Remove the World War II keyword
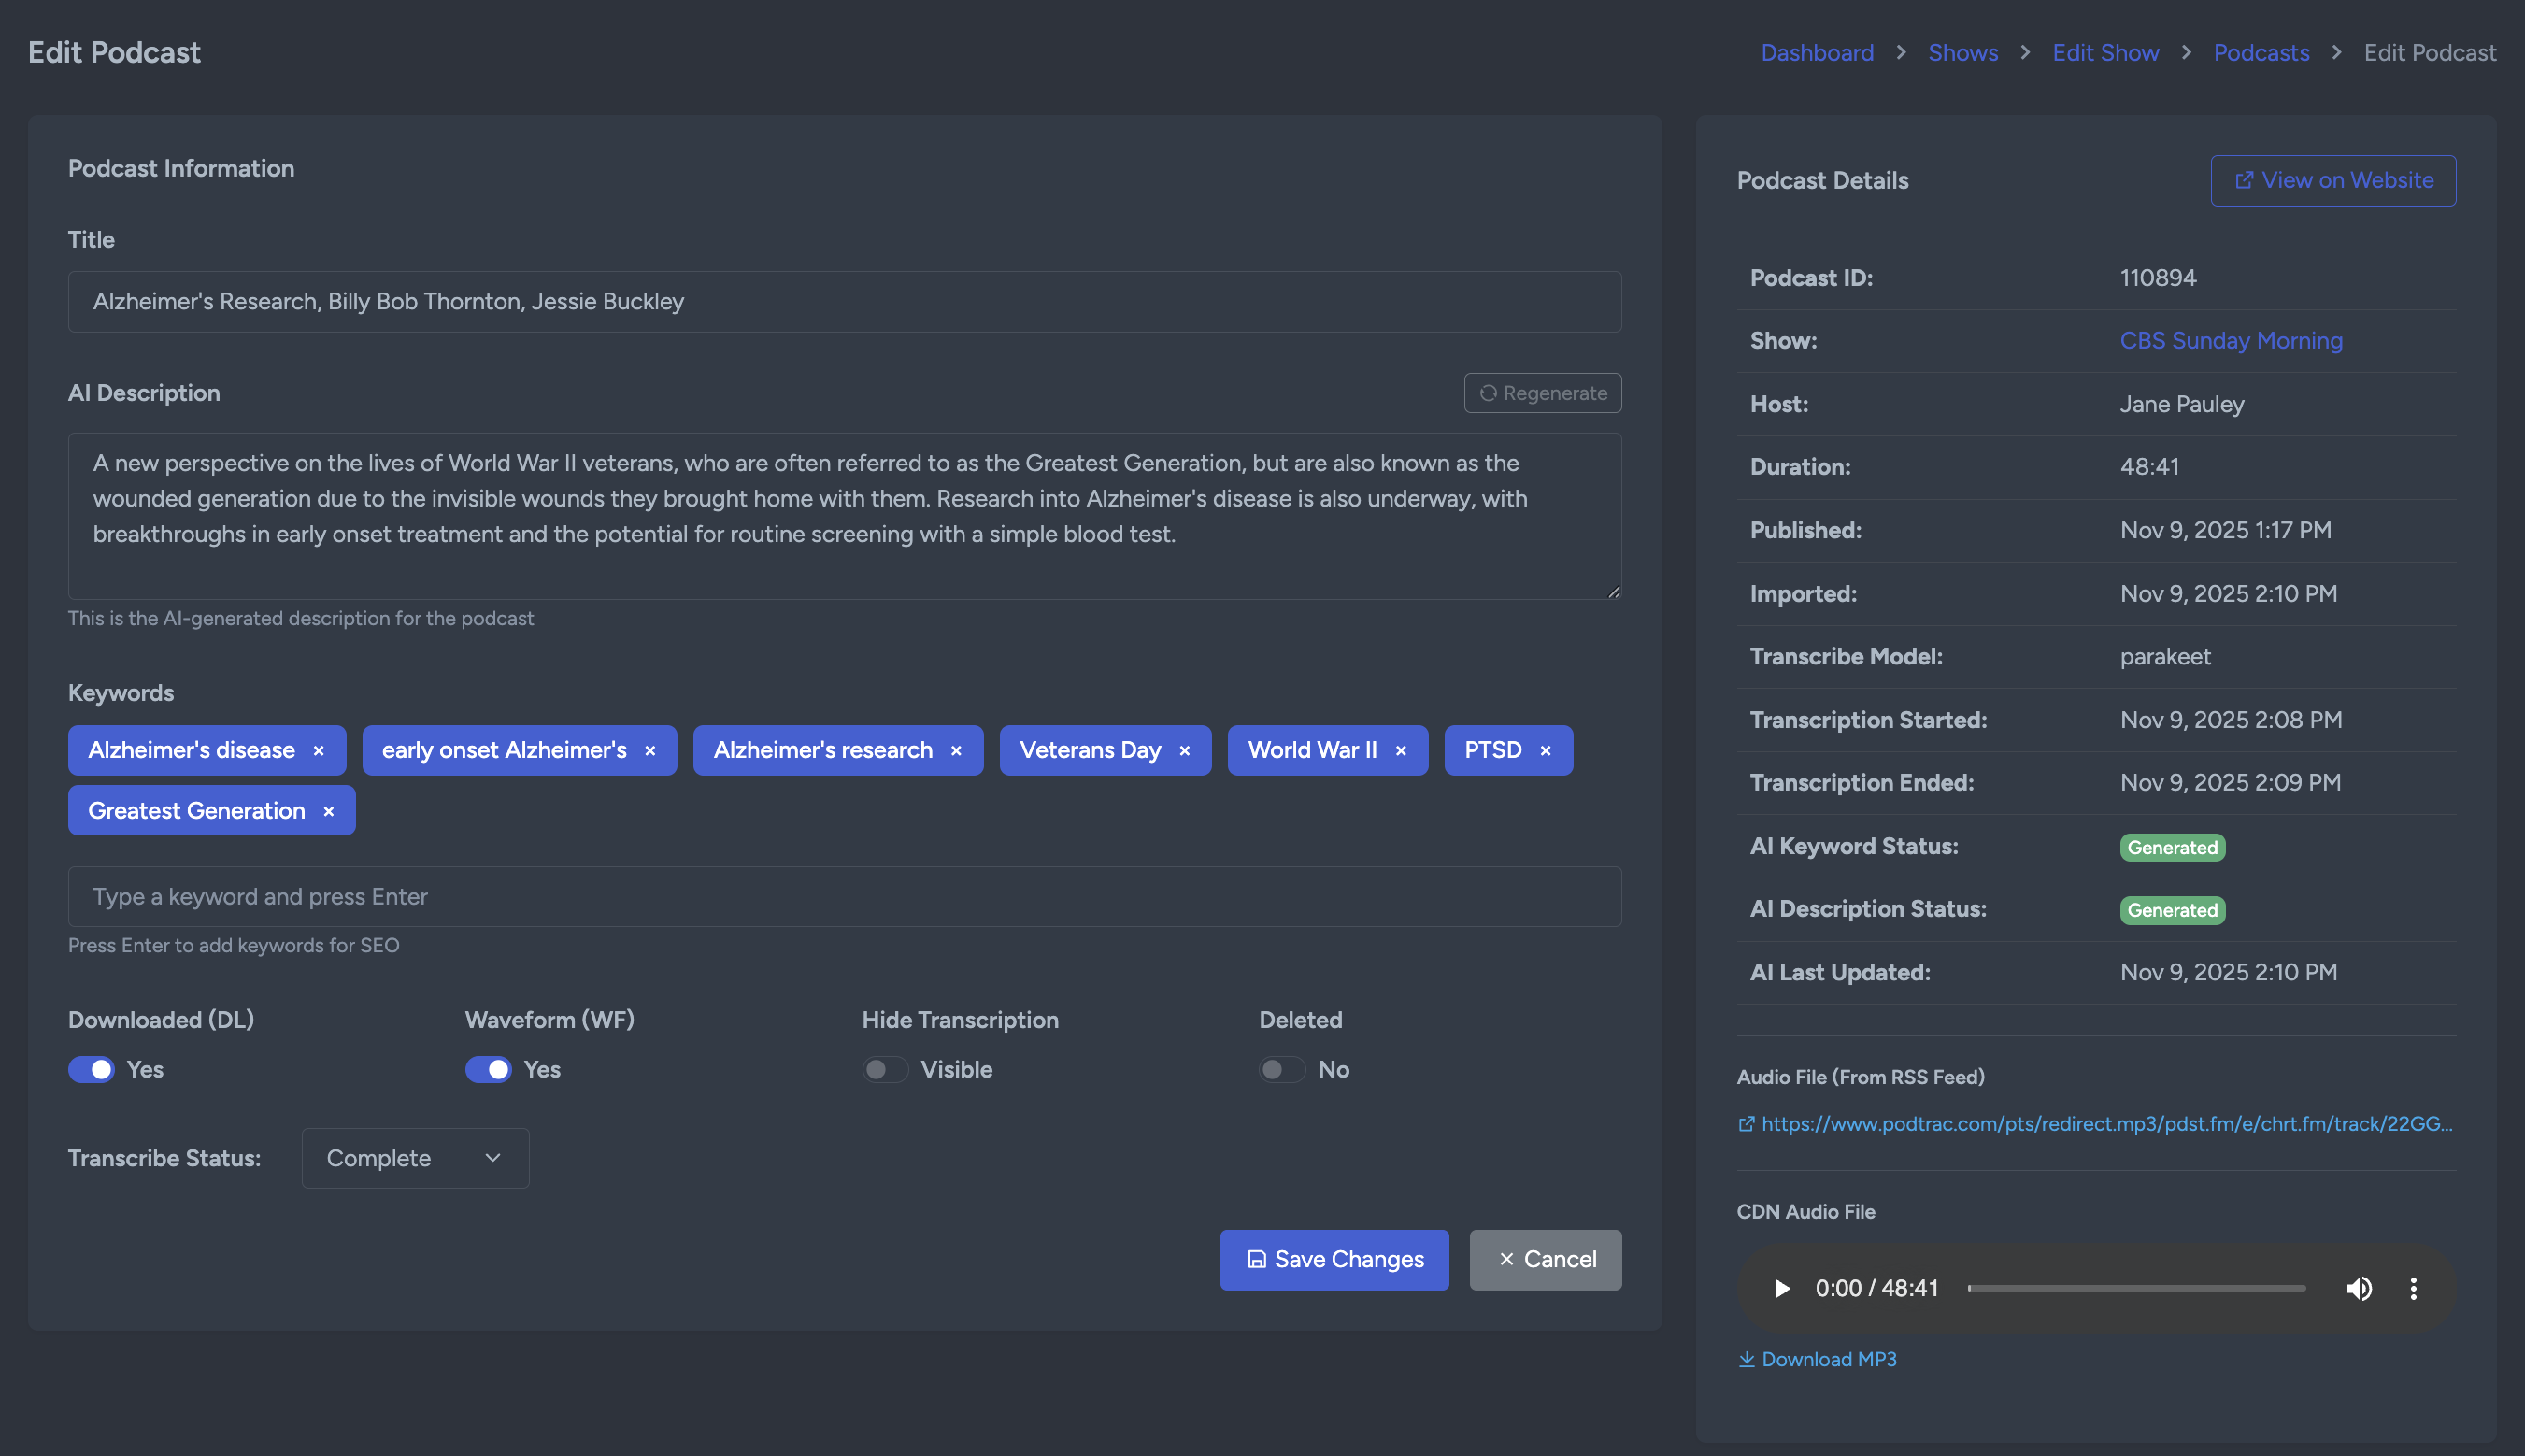2525x1456 pixels. click(1400, 750)
